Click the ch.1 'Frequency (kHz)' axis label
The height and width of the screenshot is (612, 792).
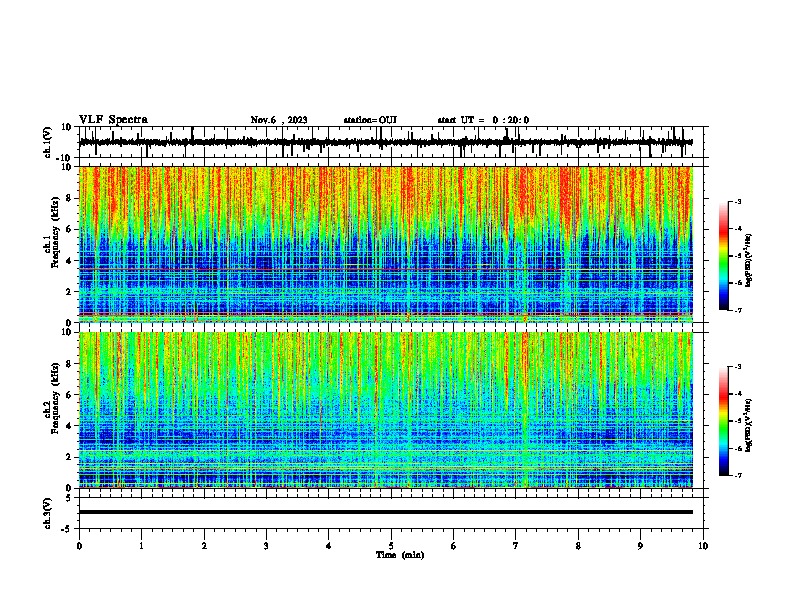55,232
